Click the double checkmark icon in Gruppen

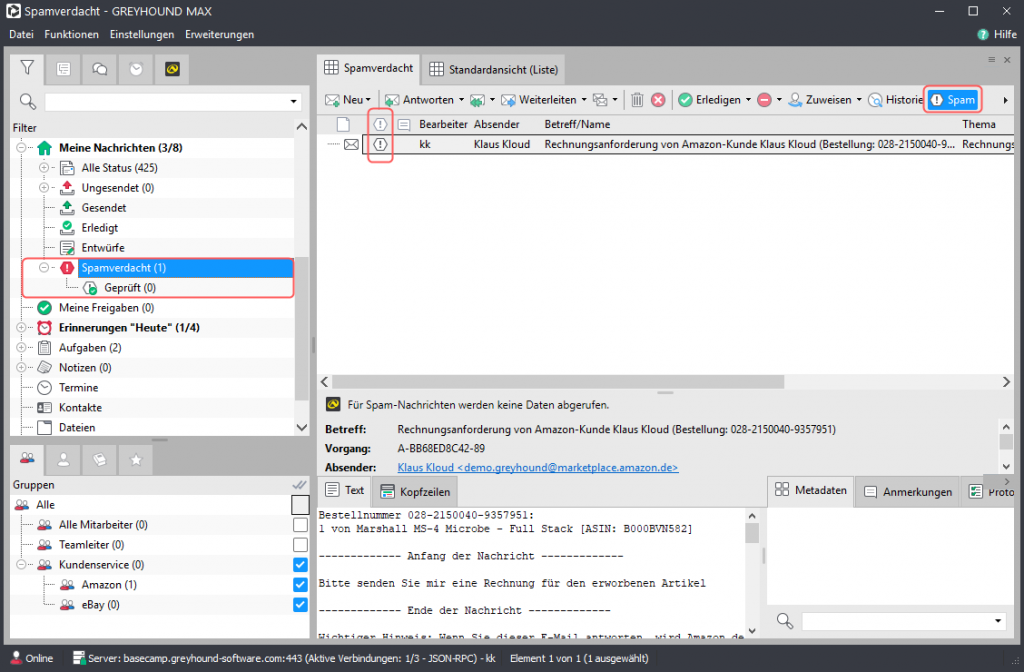tap(299, 485)
